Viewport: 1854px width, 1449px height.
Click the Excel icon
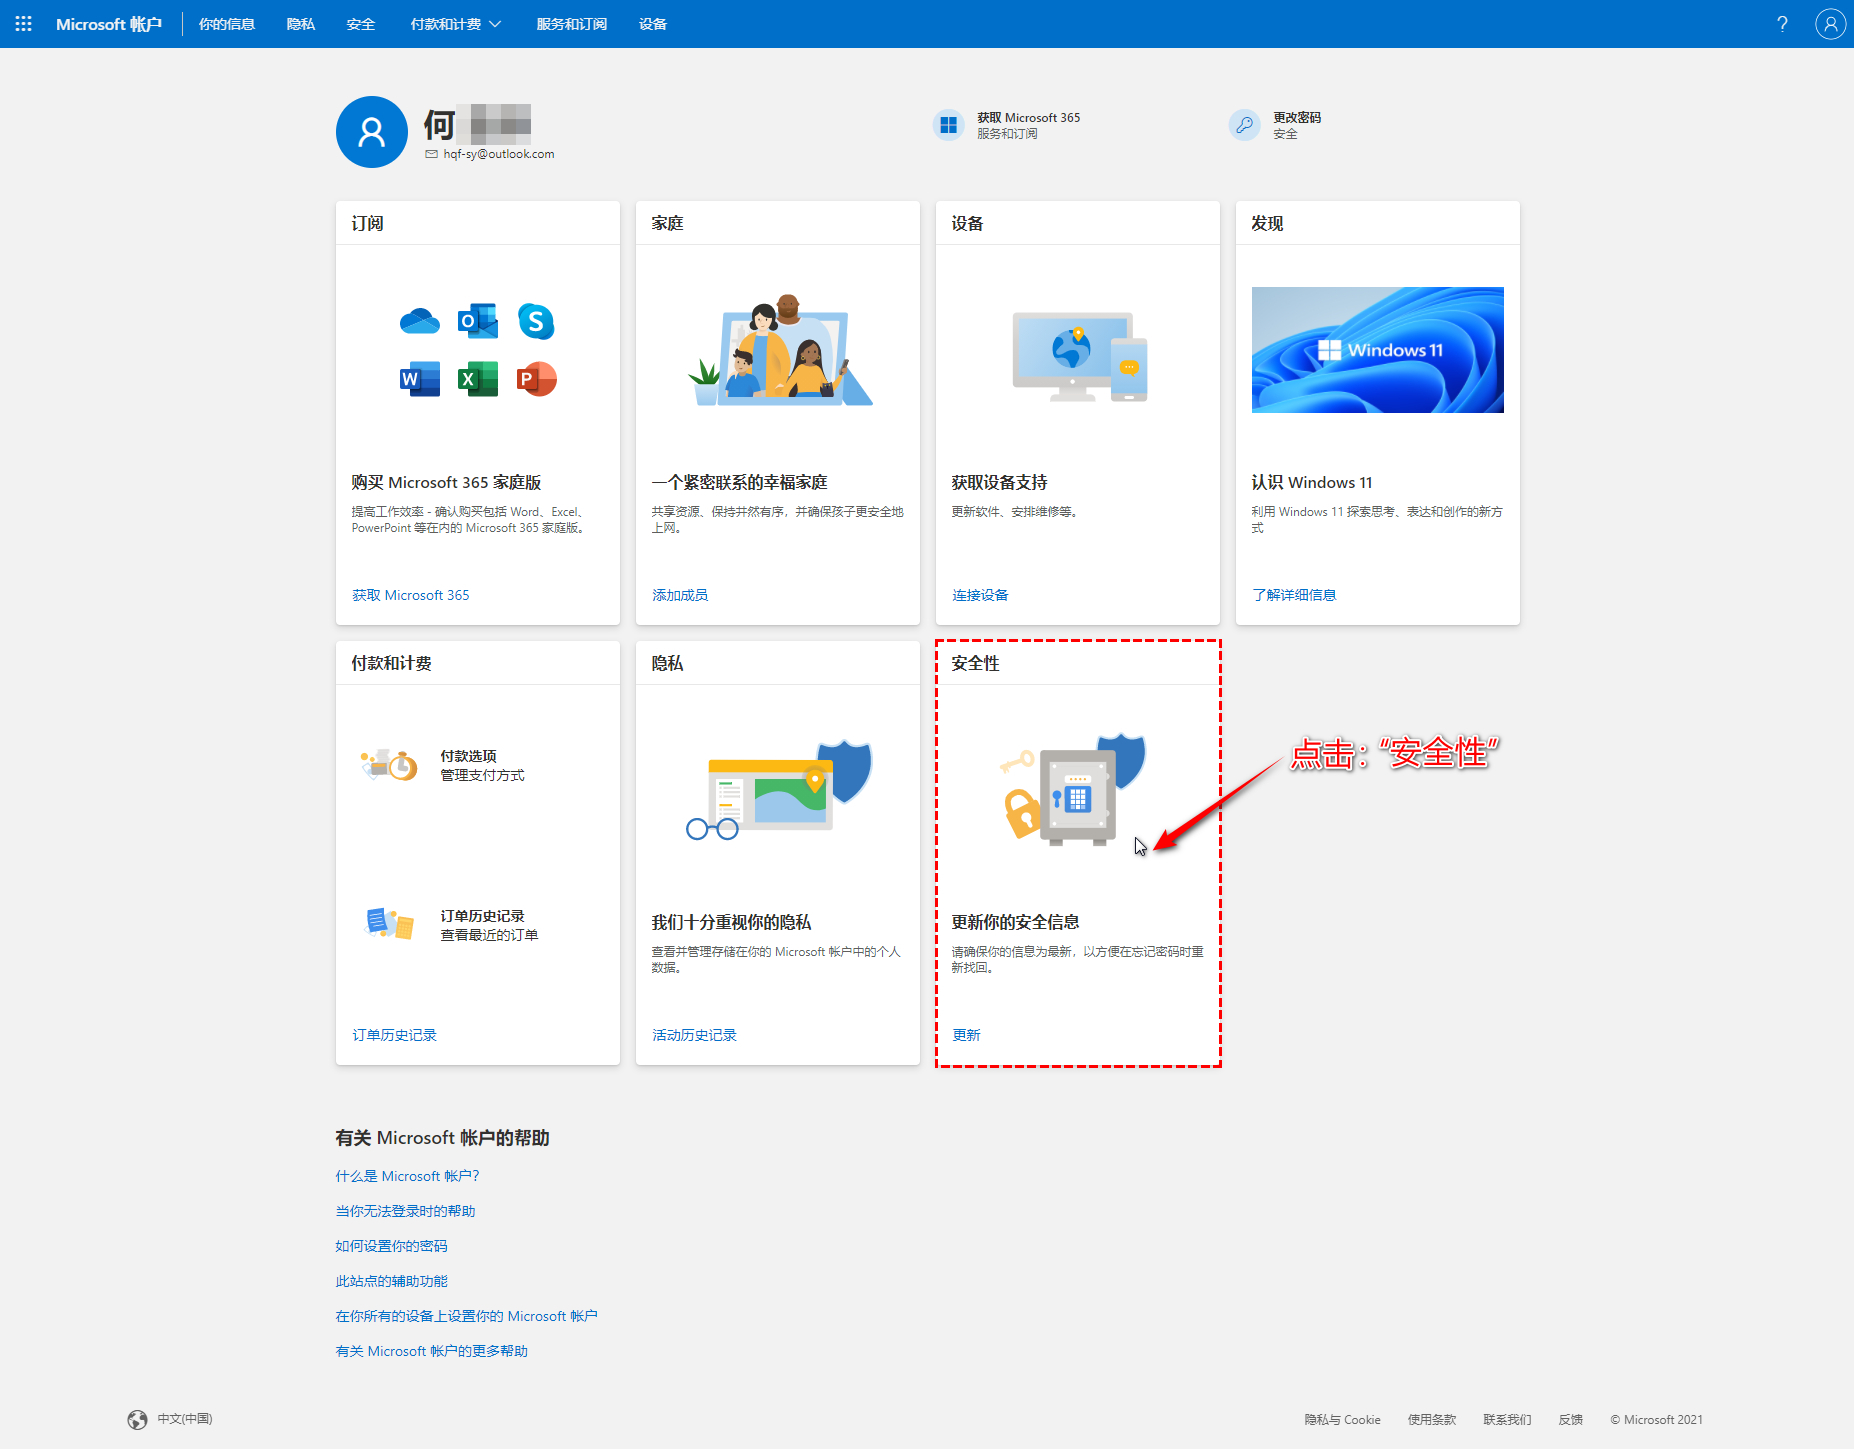coord(478,379)
